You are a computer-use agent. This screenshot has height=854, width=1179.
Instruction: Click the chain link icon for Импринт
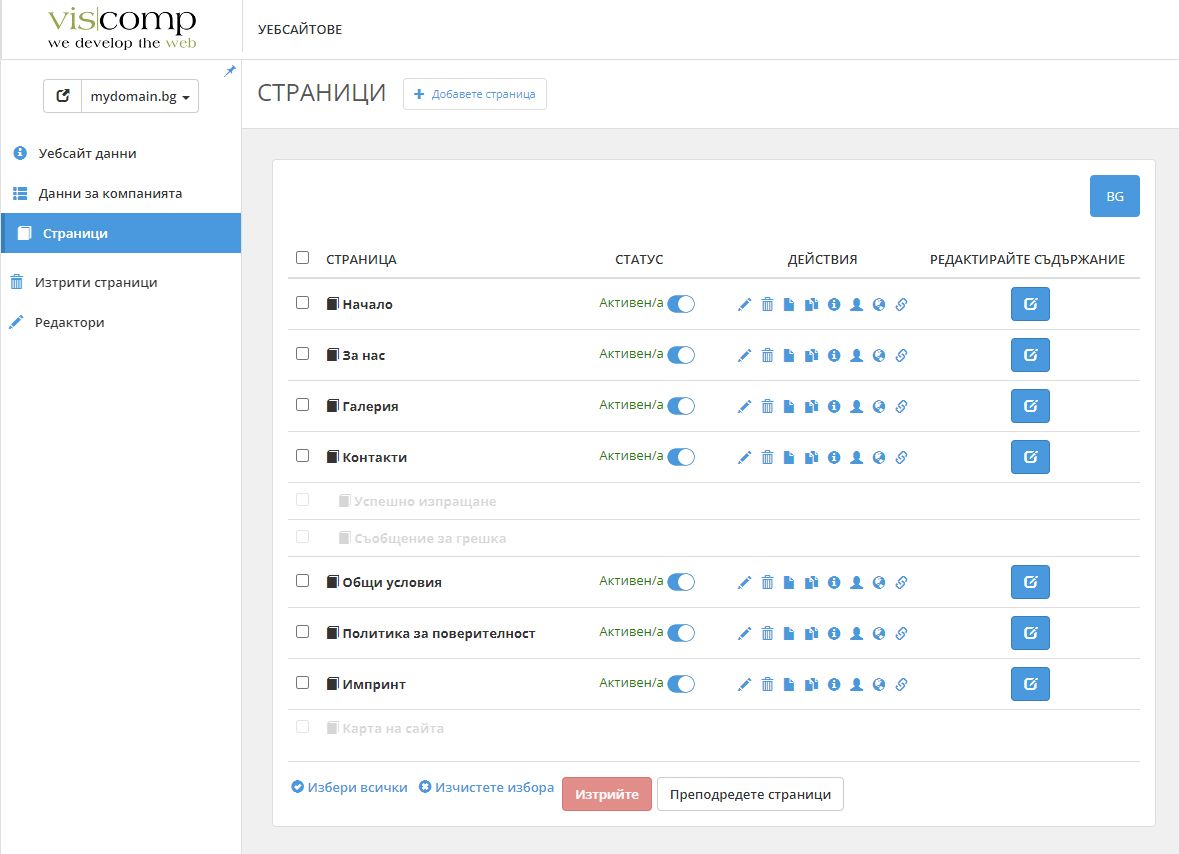click(901, 685)
